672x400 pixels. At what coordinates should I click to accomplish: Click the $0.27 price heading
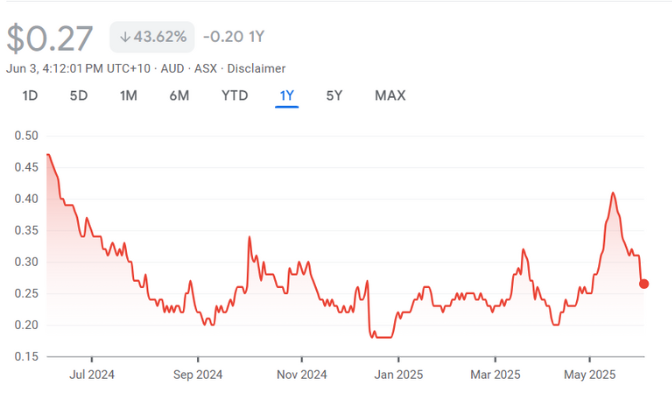[50, 38]
